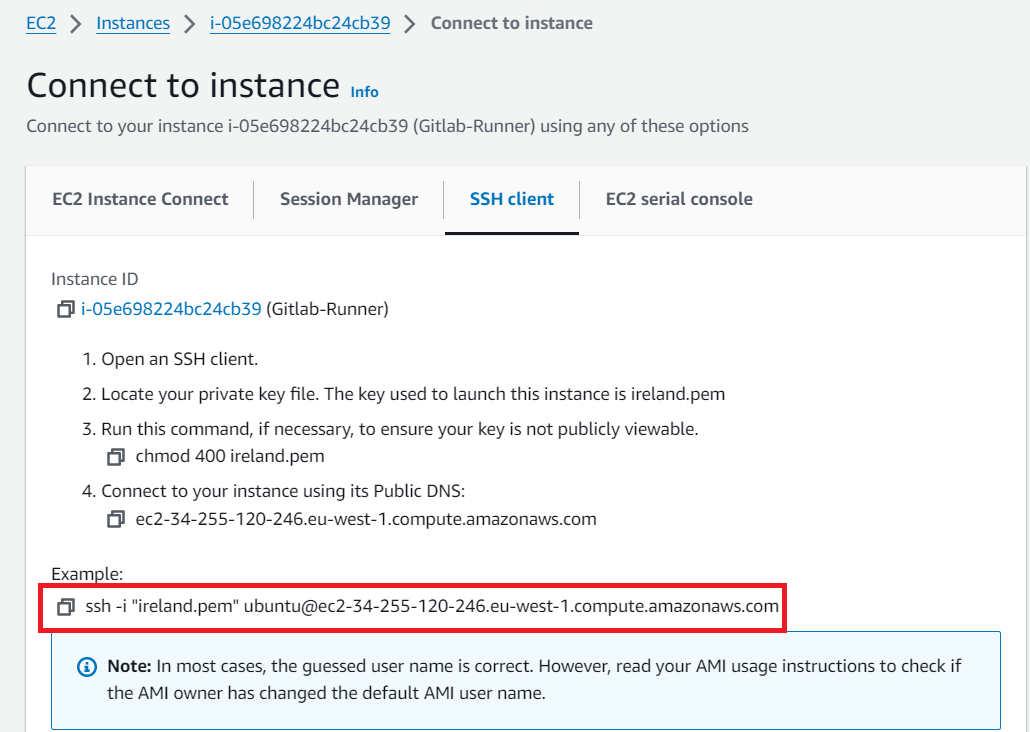
Task: Select the EC2 serial console tab
Action: [679, 199]
